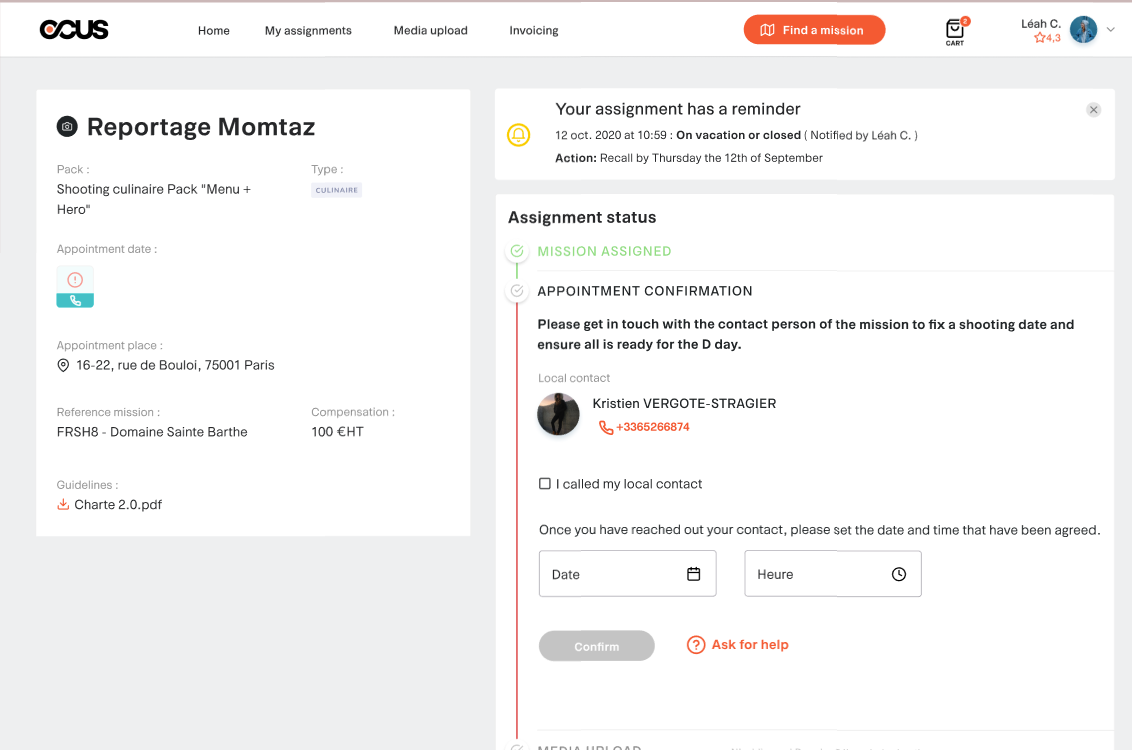Click the APPOINTMENT CONFIRMATION step label
The width and height of the screenshot is (1132, 750).
tap(645, 291)
